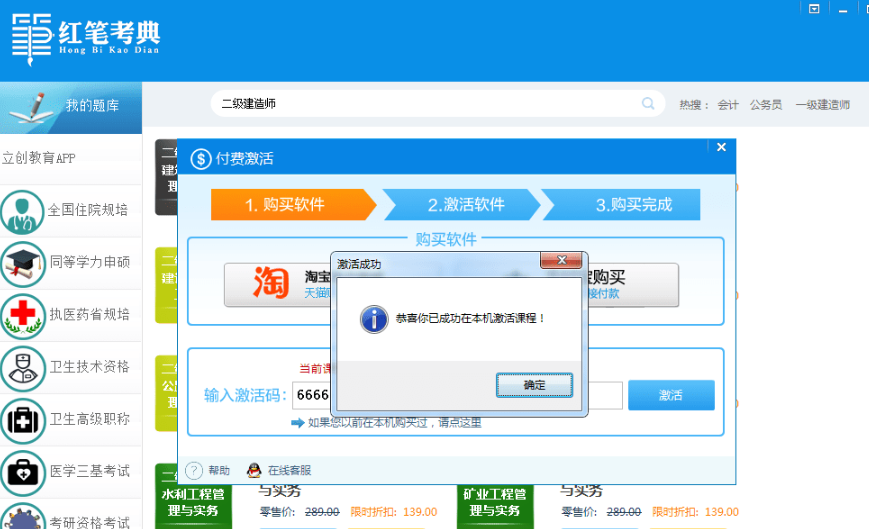Click the 帮助 question mark icon

(193, 470)
